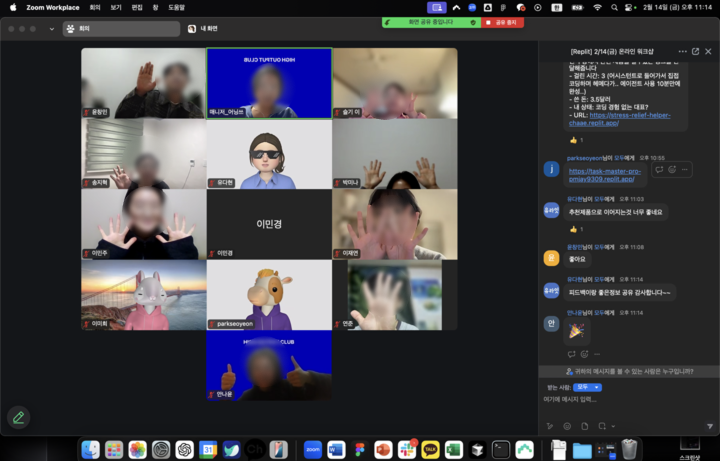Viewport: 720px width, 461px height.
Task: Open the window title bar chevron dropdown
Action: [51, 29]
